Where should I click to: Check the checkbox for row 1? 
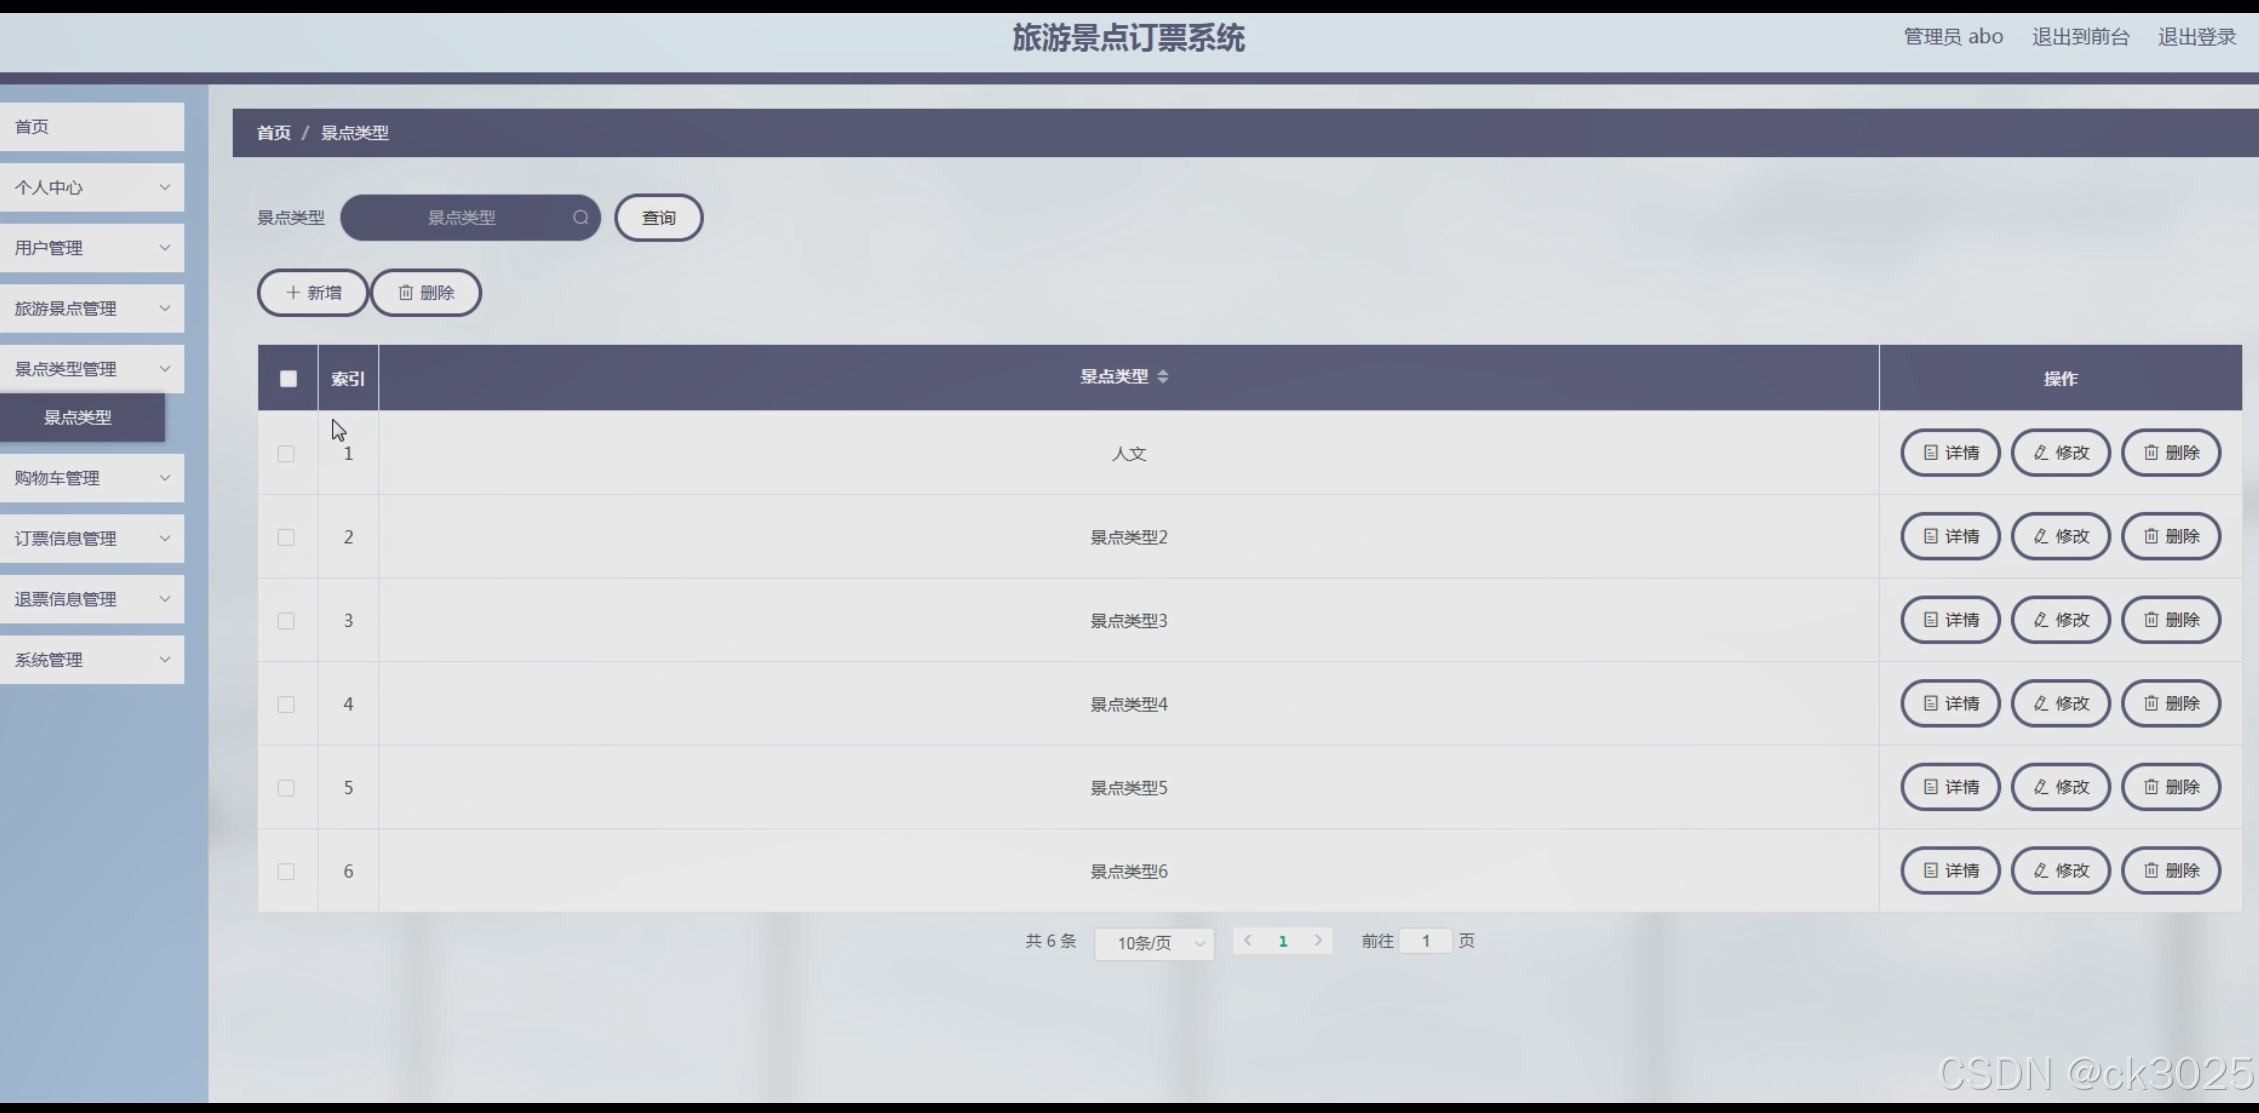tap(286, 454)
